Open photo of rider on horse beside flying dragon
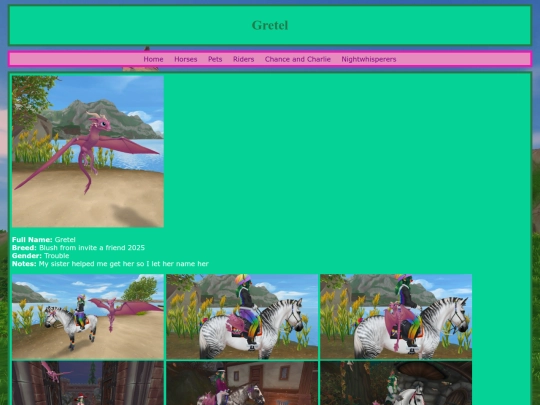540x405 pixels. click(x=88, y=317)
